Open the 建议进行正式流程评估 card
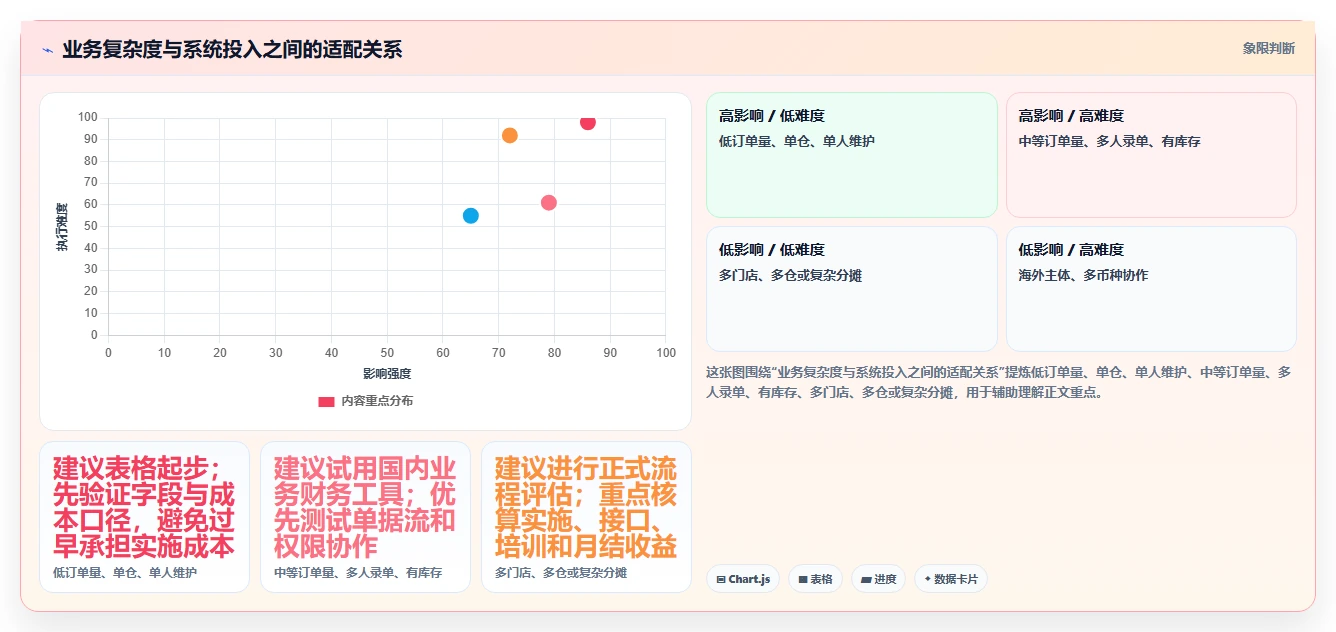Screen dimensions: 1336x632 coord(586,517)
